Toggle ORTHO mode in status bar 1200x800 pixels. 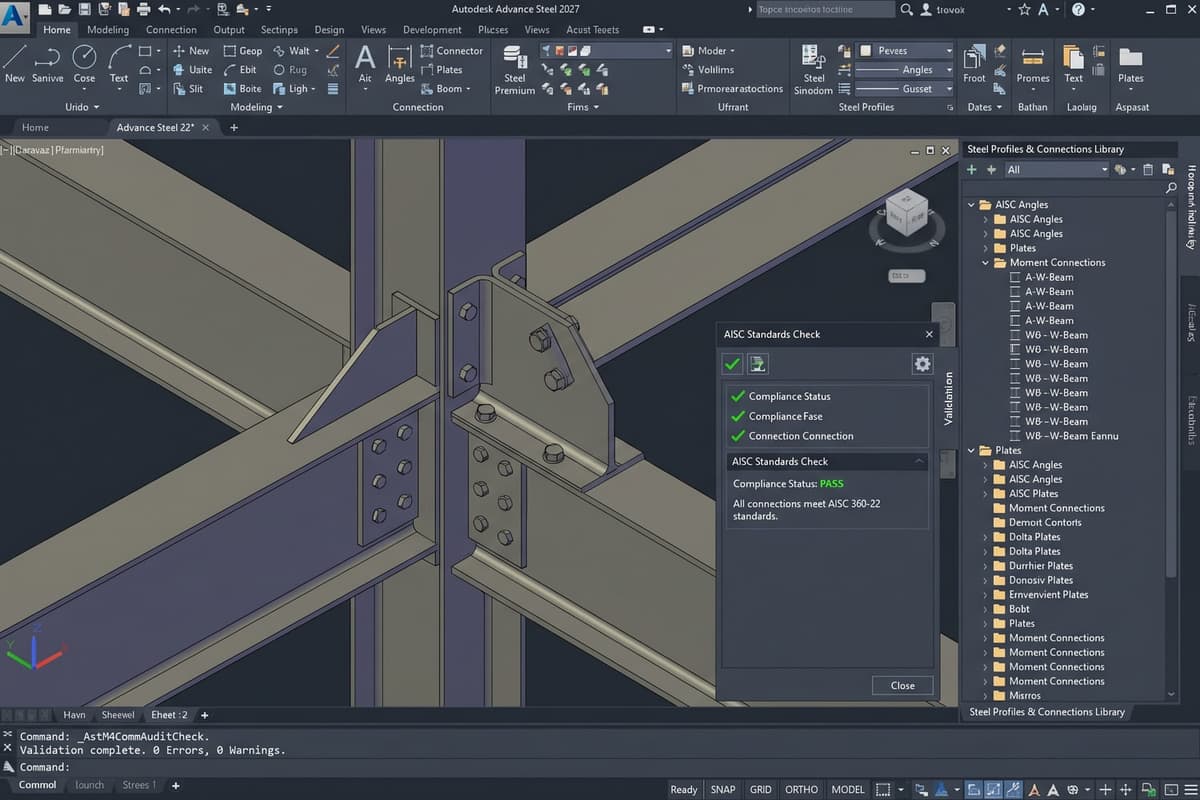tap(801, 789)
